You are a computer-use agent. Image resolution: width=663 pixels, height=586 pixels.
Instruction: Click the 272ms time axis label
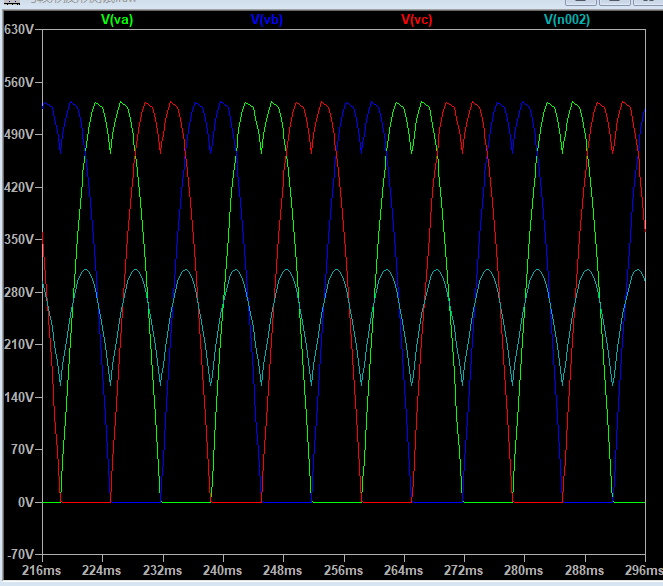click(x=463, y=570)
